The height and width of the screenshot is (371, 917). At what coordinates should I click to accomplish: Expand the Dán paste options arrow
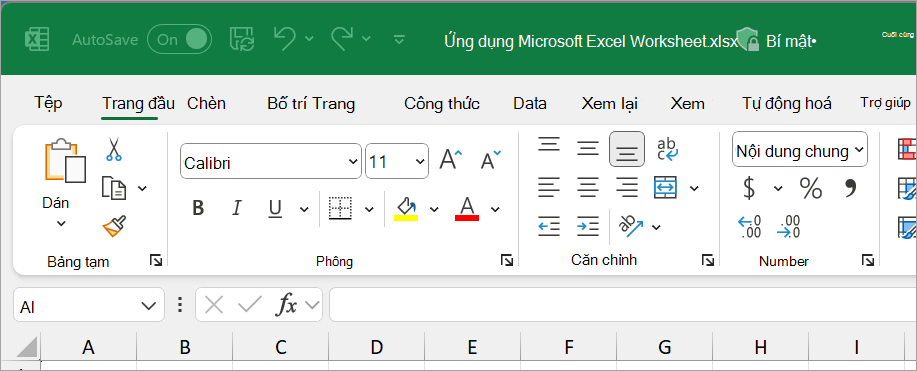[61, 223]
